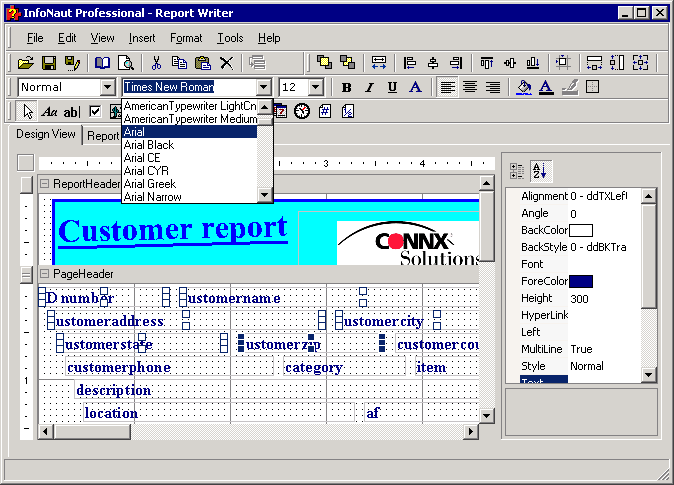Launch Print Preview with the magnifier page icon
The height and width of the screenshot is (485, 674).
click(x=126, y=63)
